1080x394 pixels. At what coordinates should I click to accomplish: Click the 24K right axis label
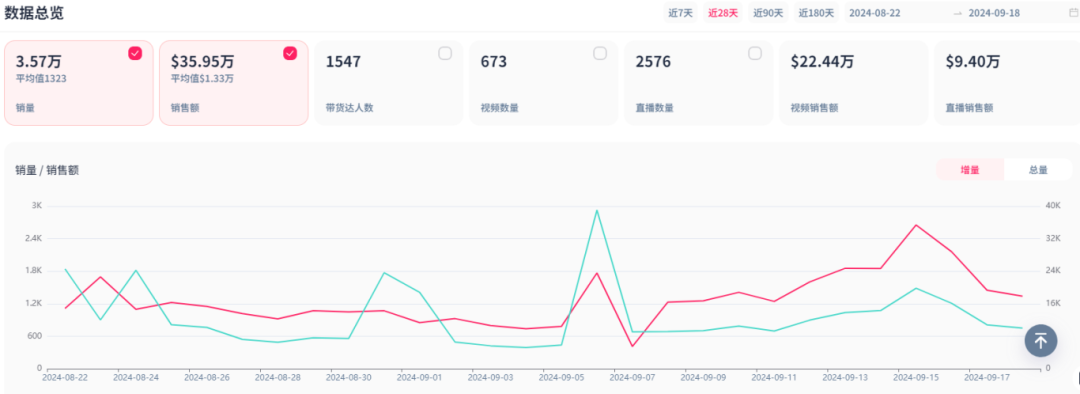[x=1053, y=271]
